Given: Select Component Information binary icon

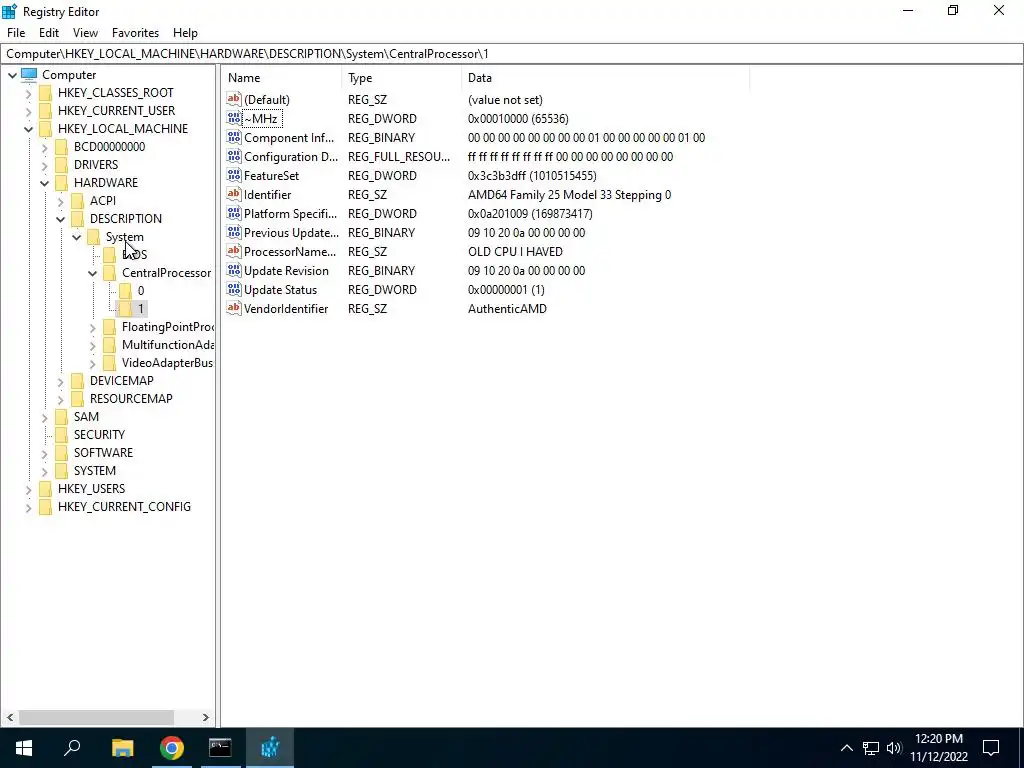Looking at the screenshot, I should [234, 137].
